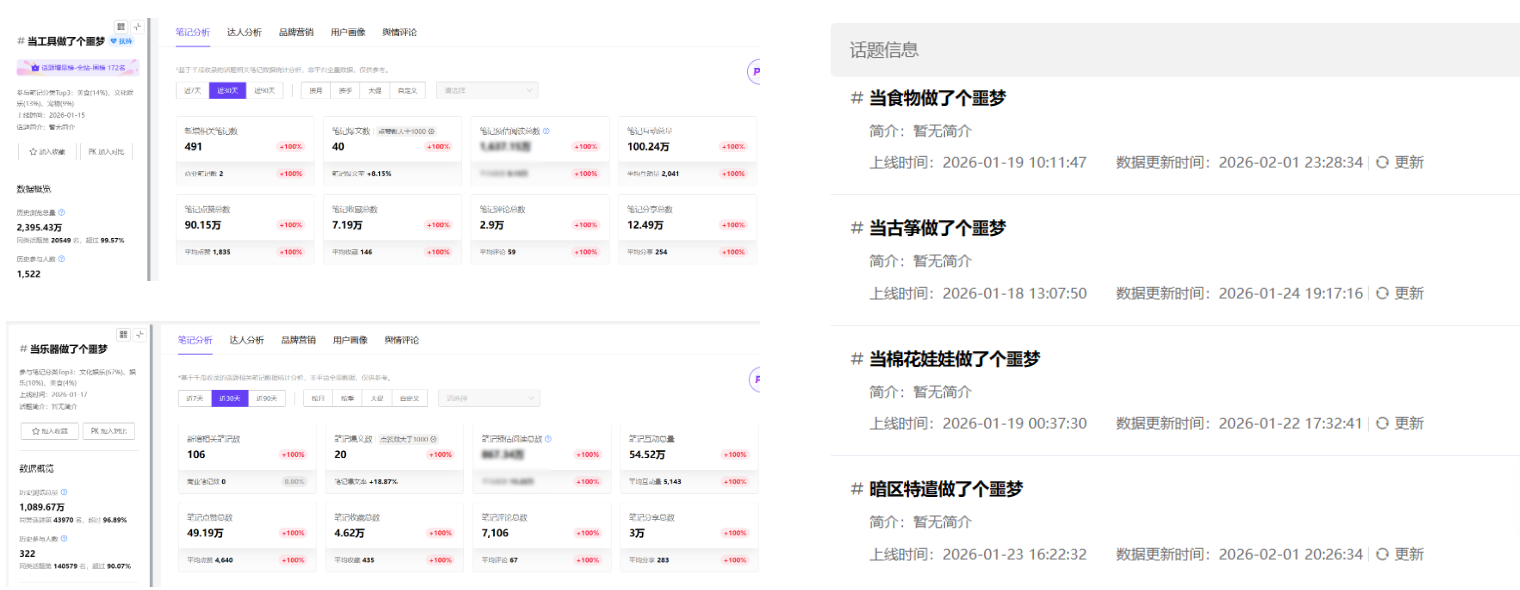
Task: Click the QR code icon beside 当工具做了个噩梦
Action: point(122,27)
